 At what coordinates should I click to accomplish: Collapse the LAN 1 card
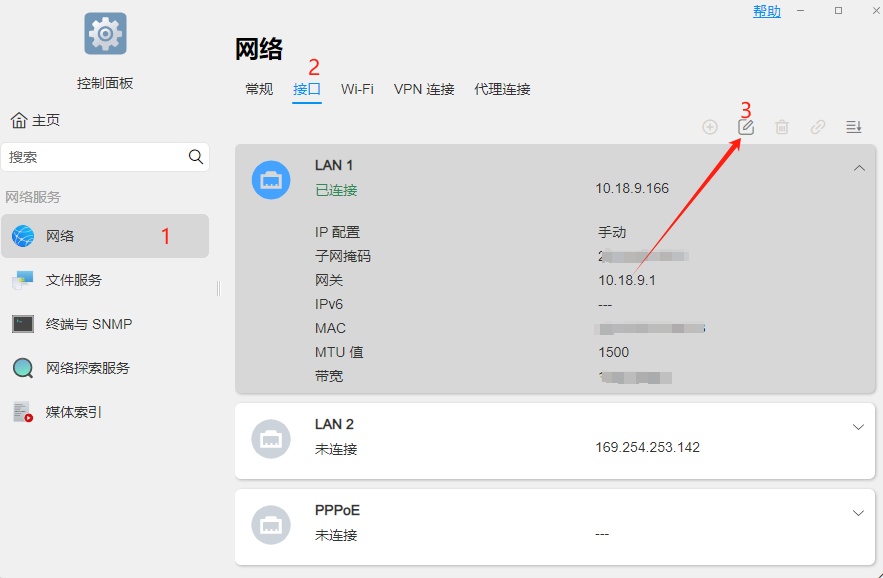[x=859, y=168]
